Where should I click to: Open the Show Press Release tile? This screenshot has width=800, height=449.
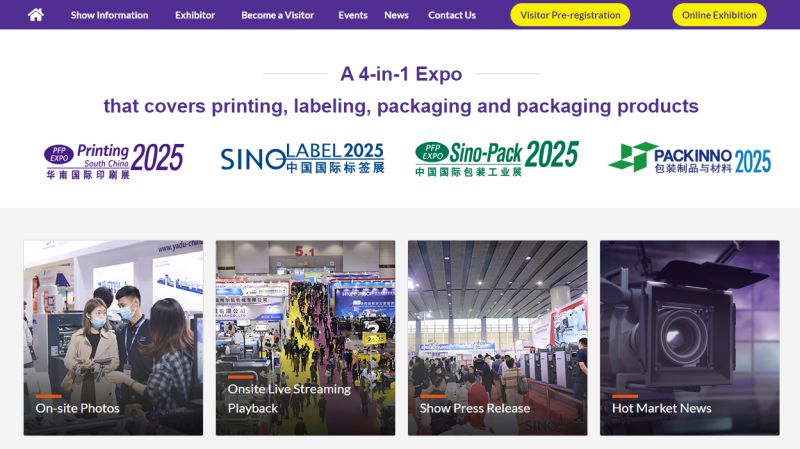click(x=497, y=338)
